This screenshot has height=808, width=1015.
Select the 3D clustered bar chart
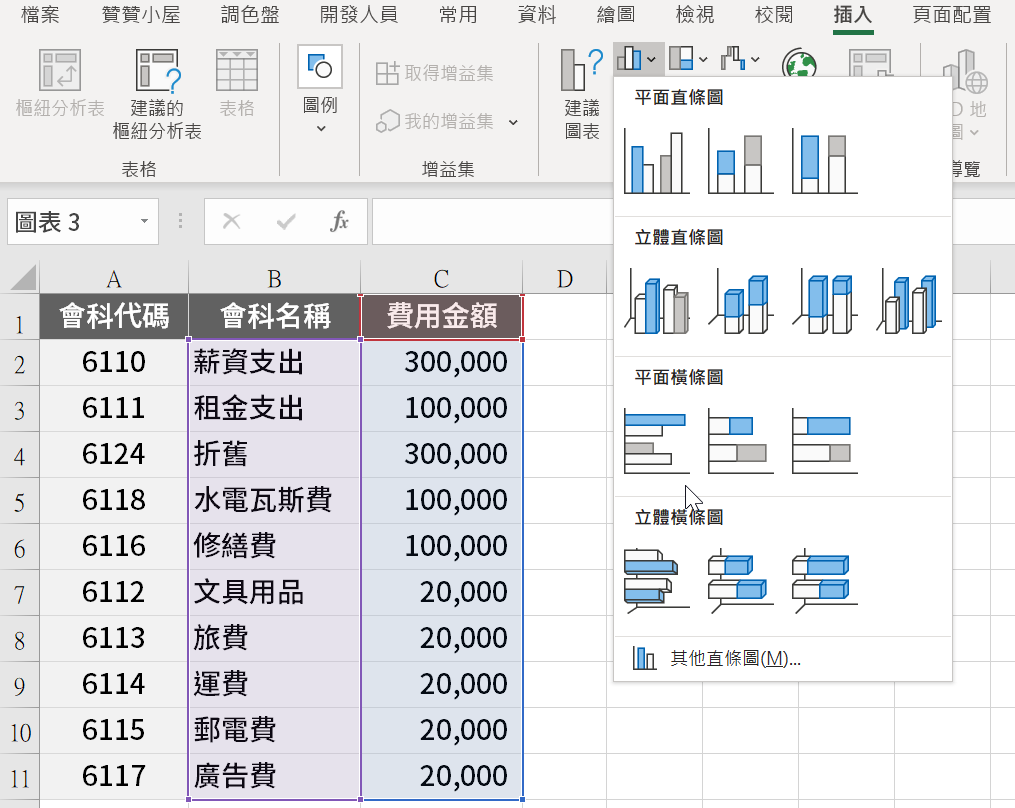656,581
